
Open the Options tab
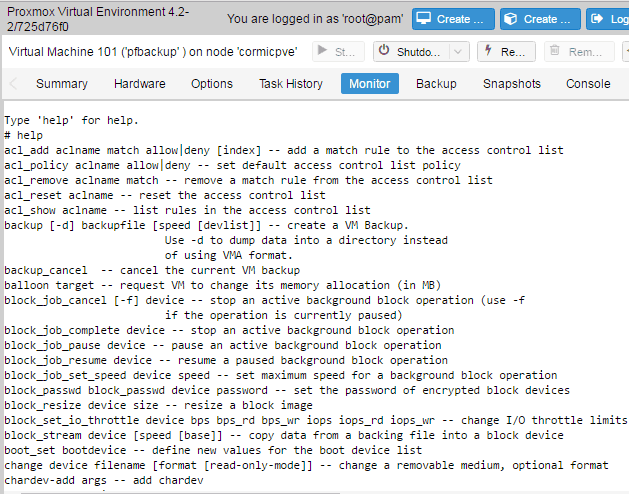point(212,83)
